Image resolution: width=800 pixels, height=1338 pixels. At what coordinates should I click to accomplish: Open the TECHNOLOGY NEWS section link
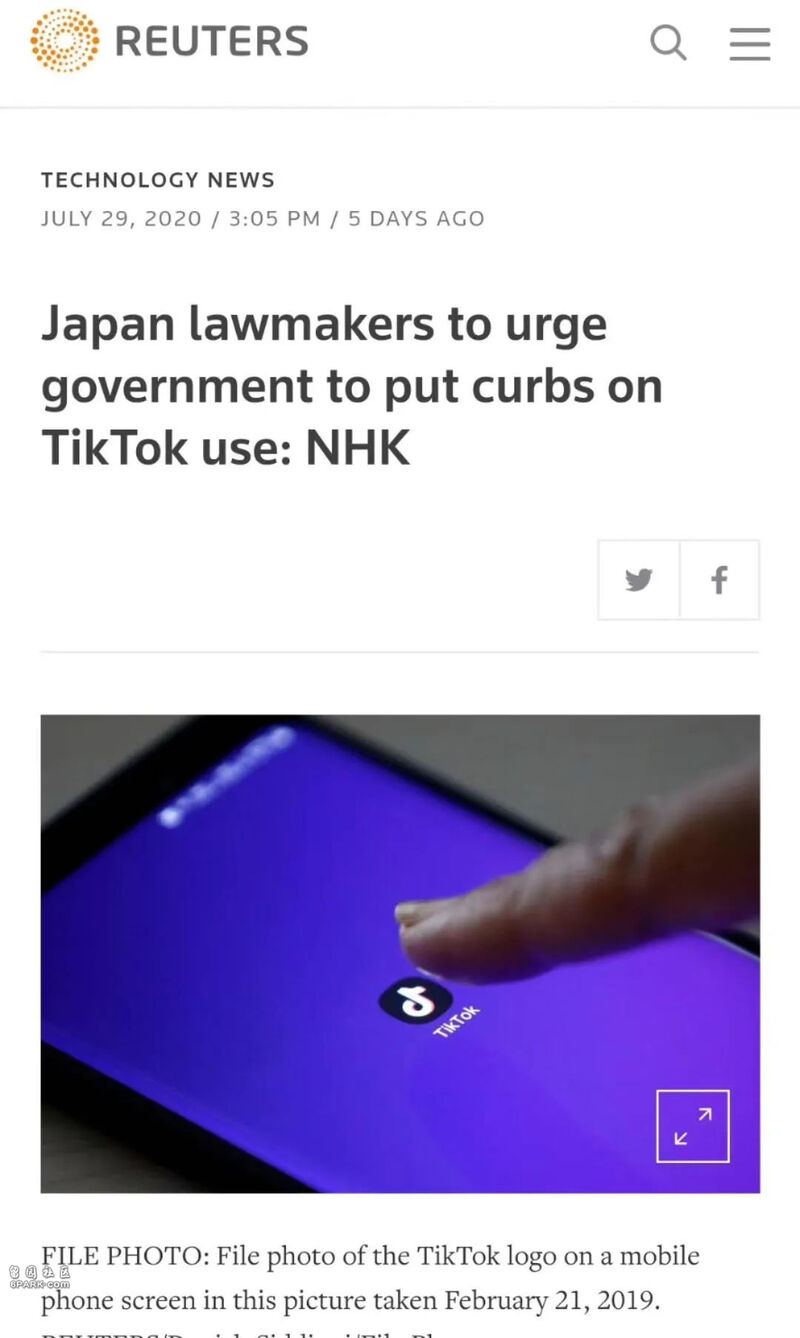158,180
